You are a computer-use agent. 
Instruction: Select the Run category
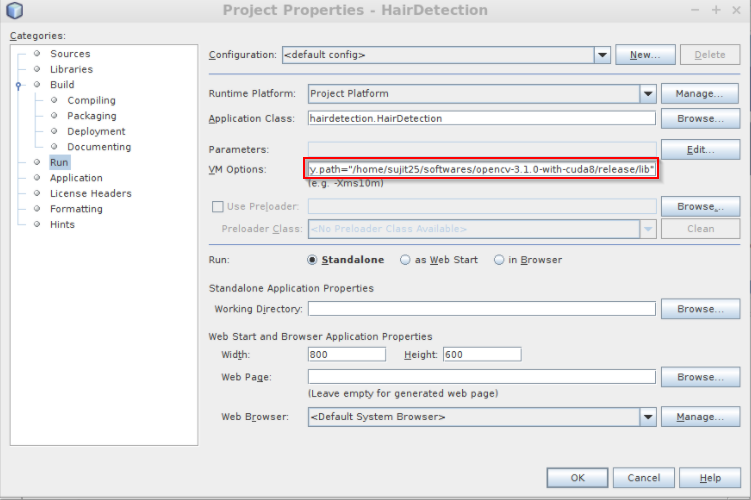tap(59, 162)
